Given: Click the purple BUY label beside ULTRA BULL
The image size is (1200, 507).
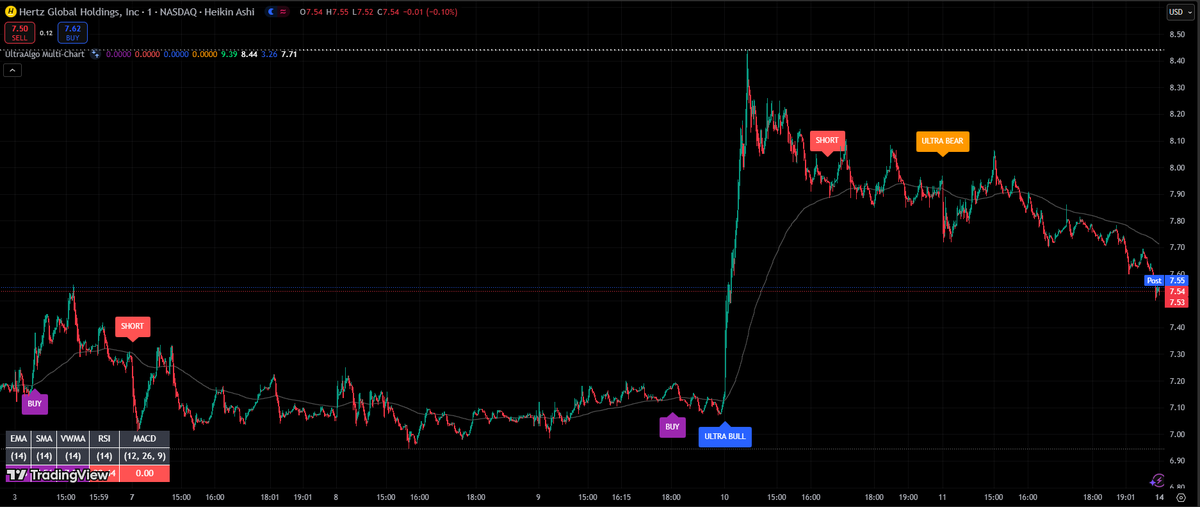Looking at the screenshot, I should point(672,427).
